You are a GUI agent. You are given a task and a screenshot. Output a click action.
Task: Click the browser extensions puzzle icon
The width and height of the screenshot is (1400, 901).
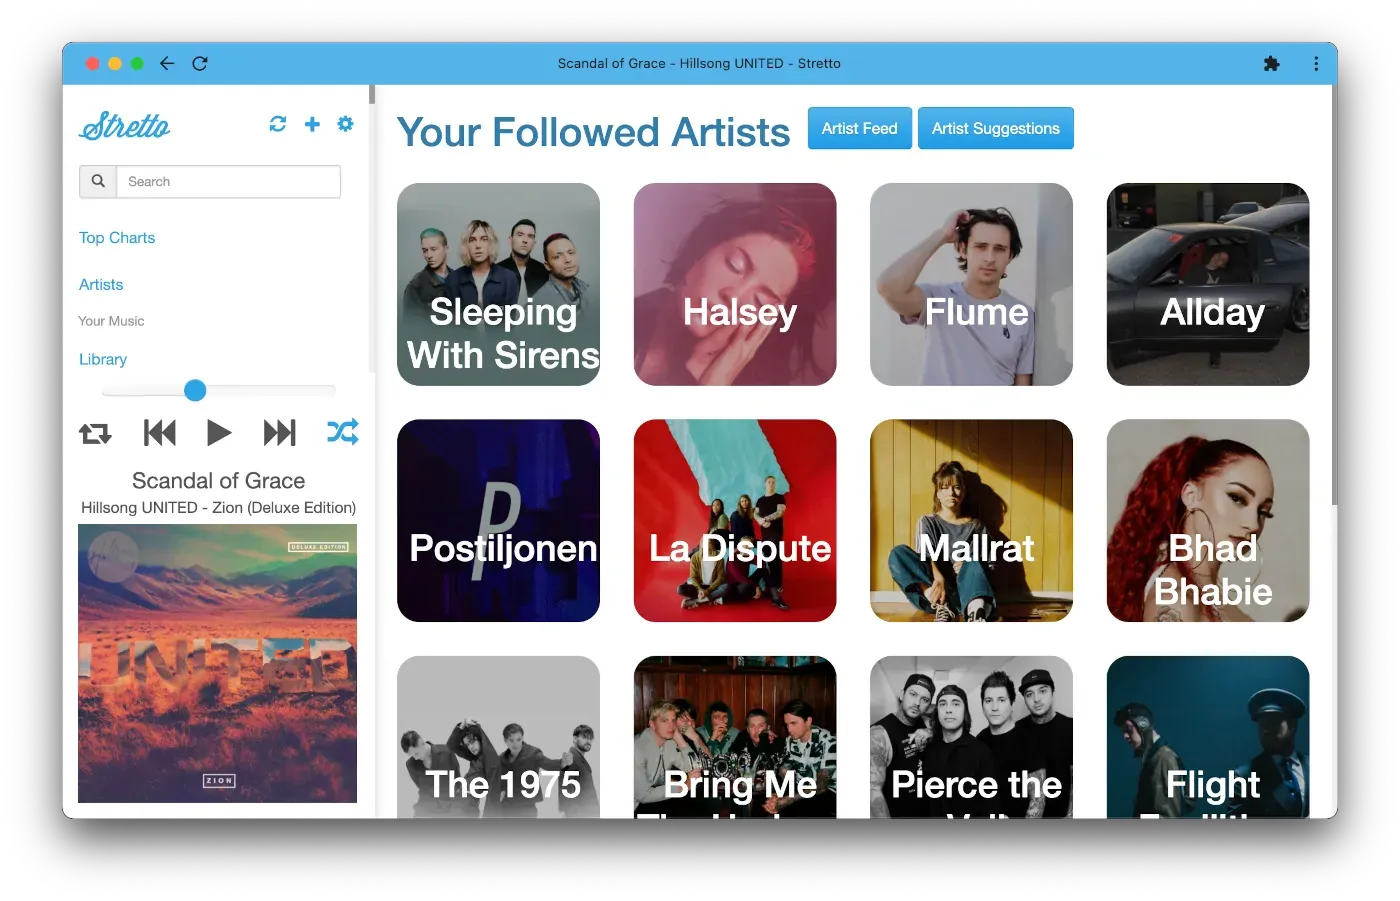(x=1271, y=63)
